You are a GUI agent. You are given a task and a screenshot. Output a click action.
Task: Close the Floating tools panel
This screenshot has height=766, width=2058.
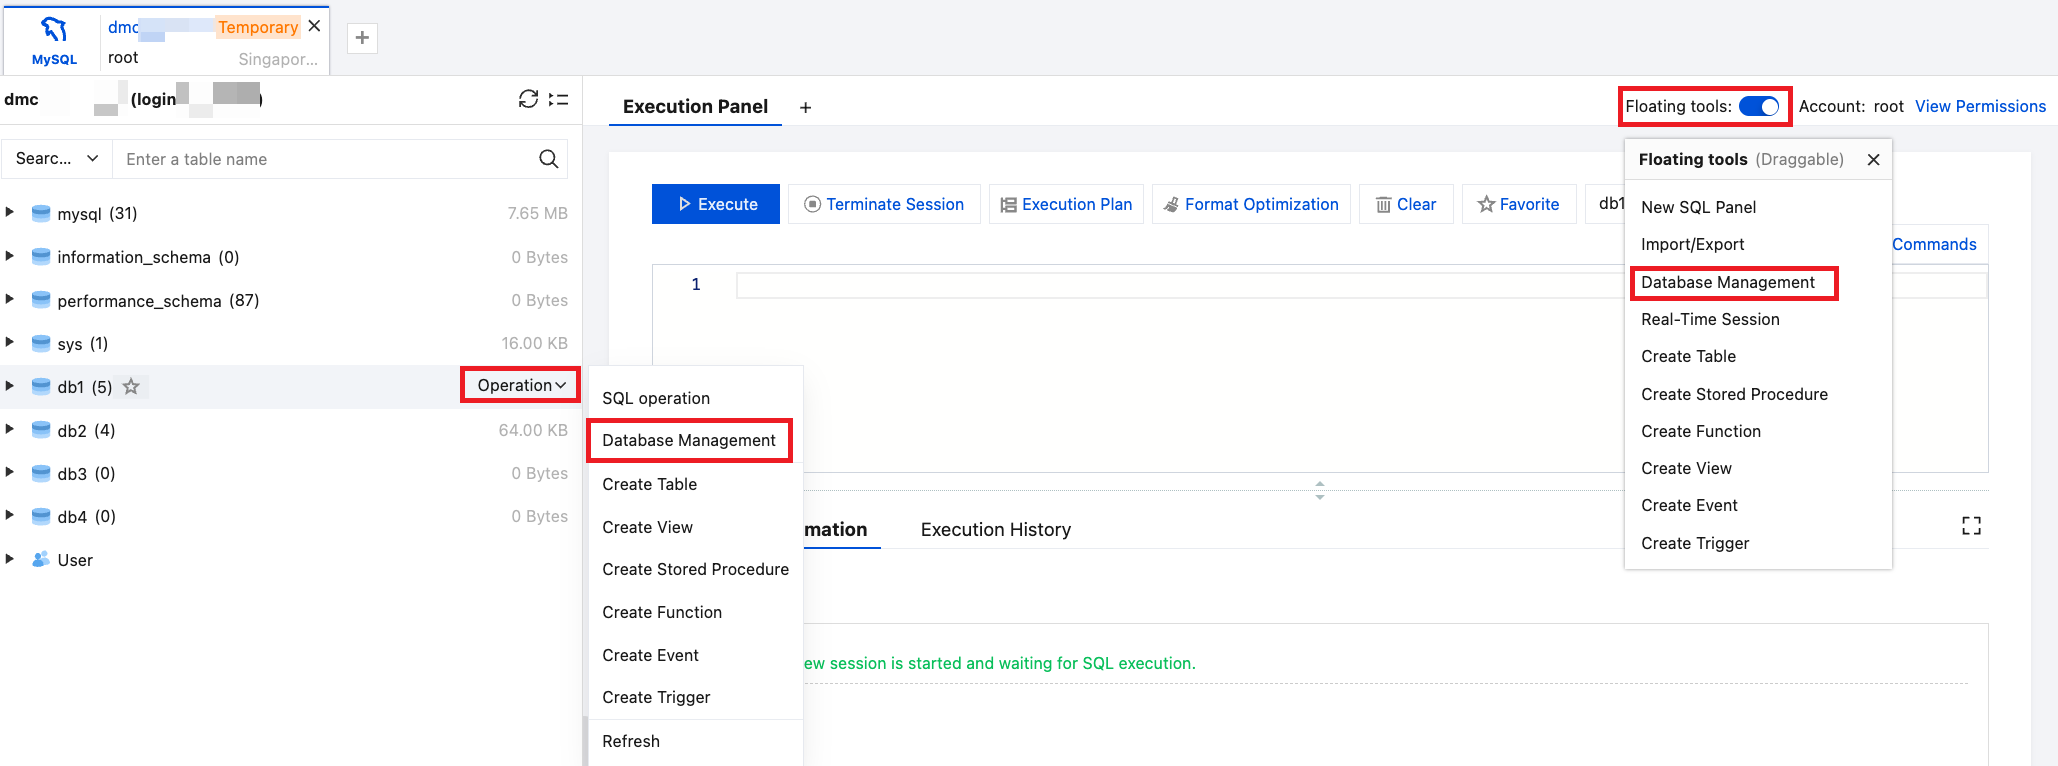pos(1873,160)
